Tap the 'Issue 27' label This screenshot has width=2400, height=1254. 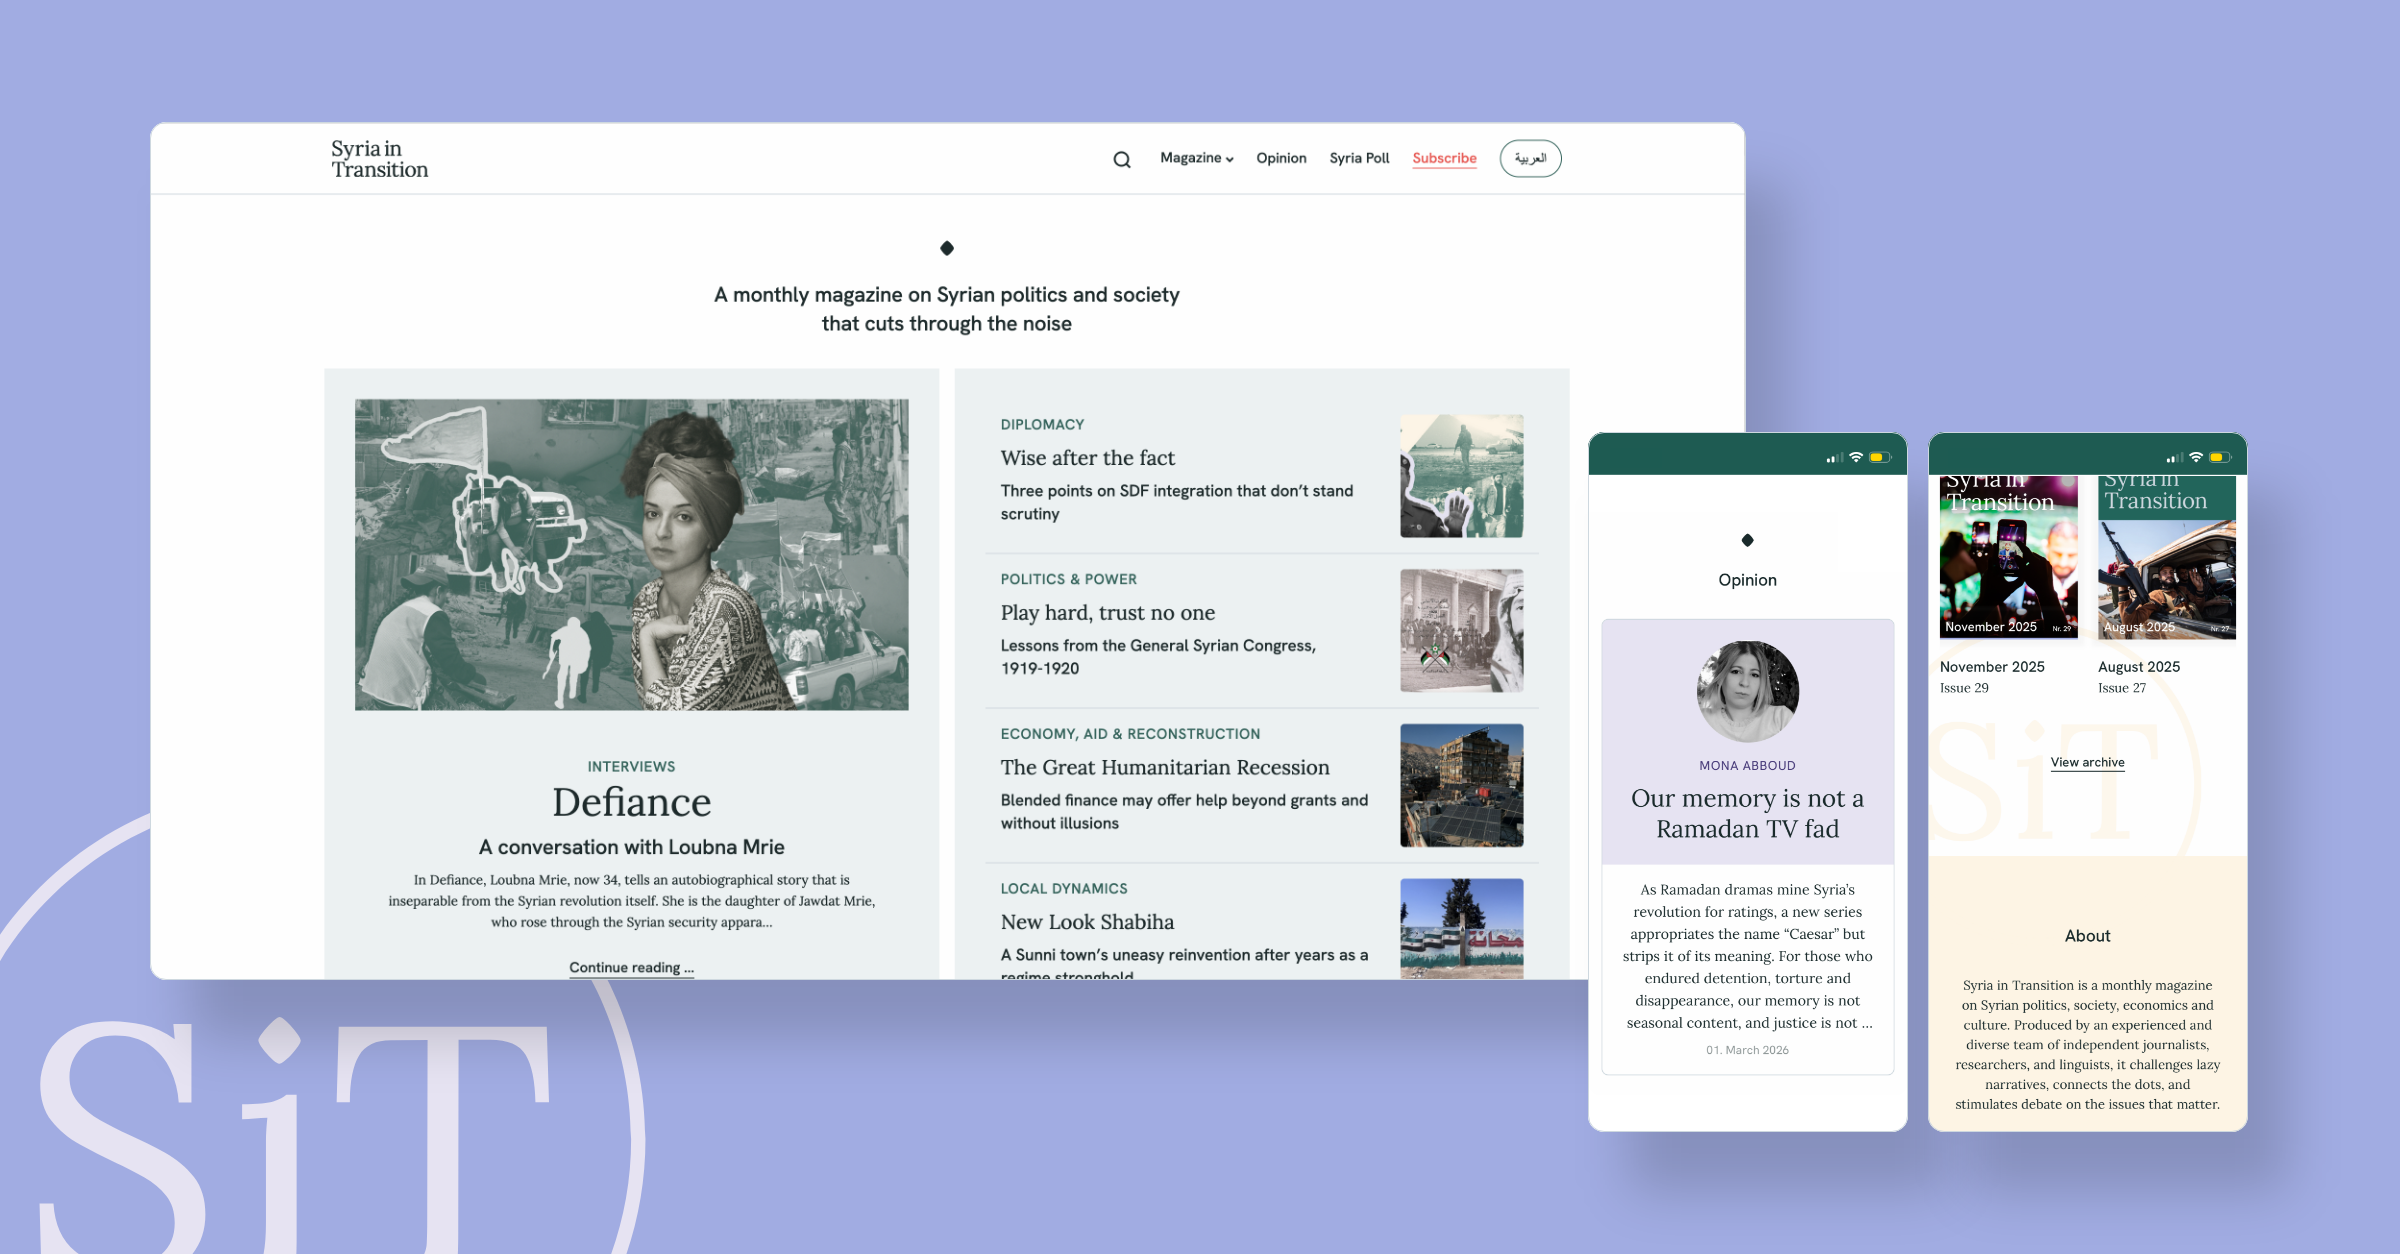click(x=2122, y=688)
